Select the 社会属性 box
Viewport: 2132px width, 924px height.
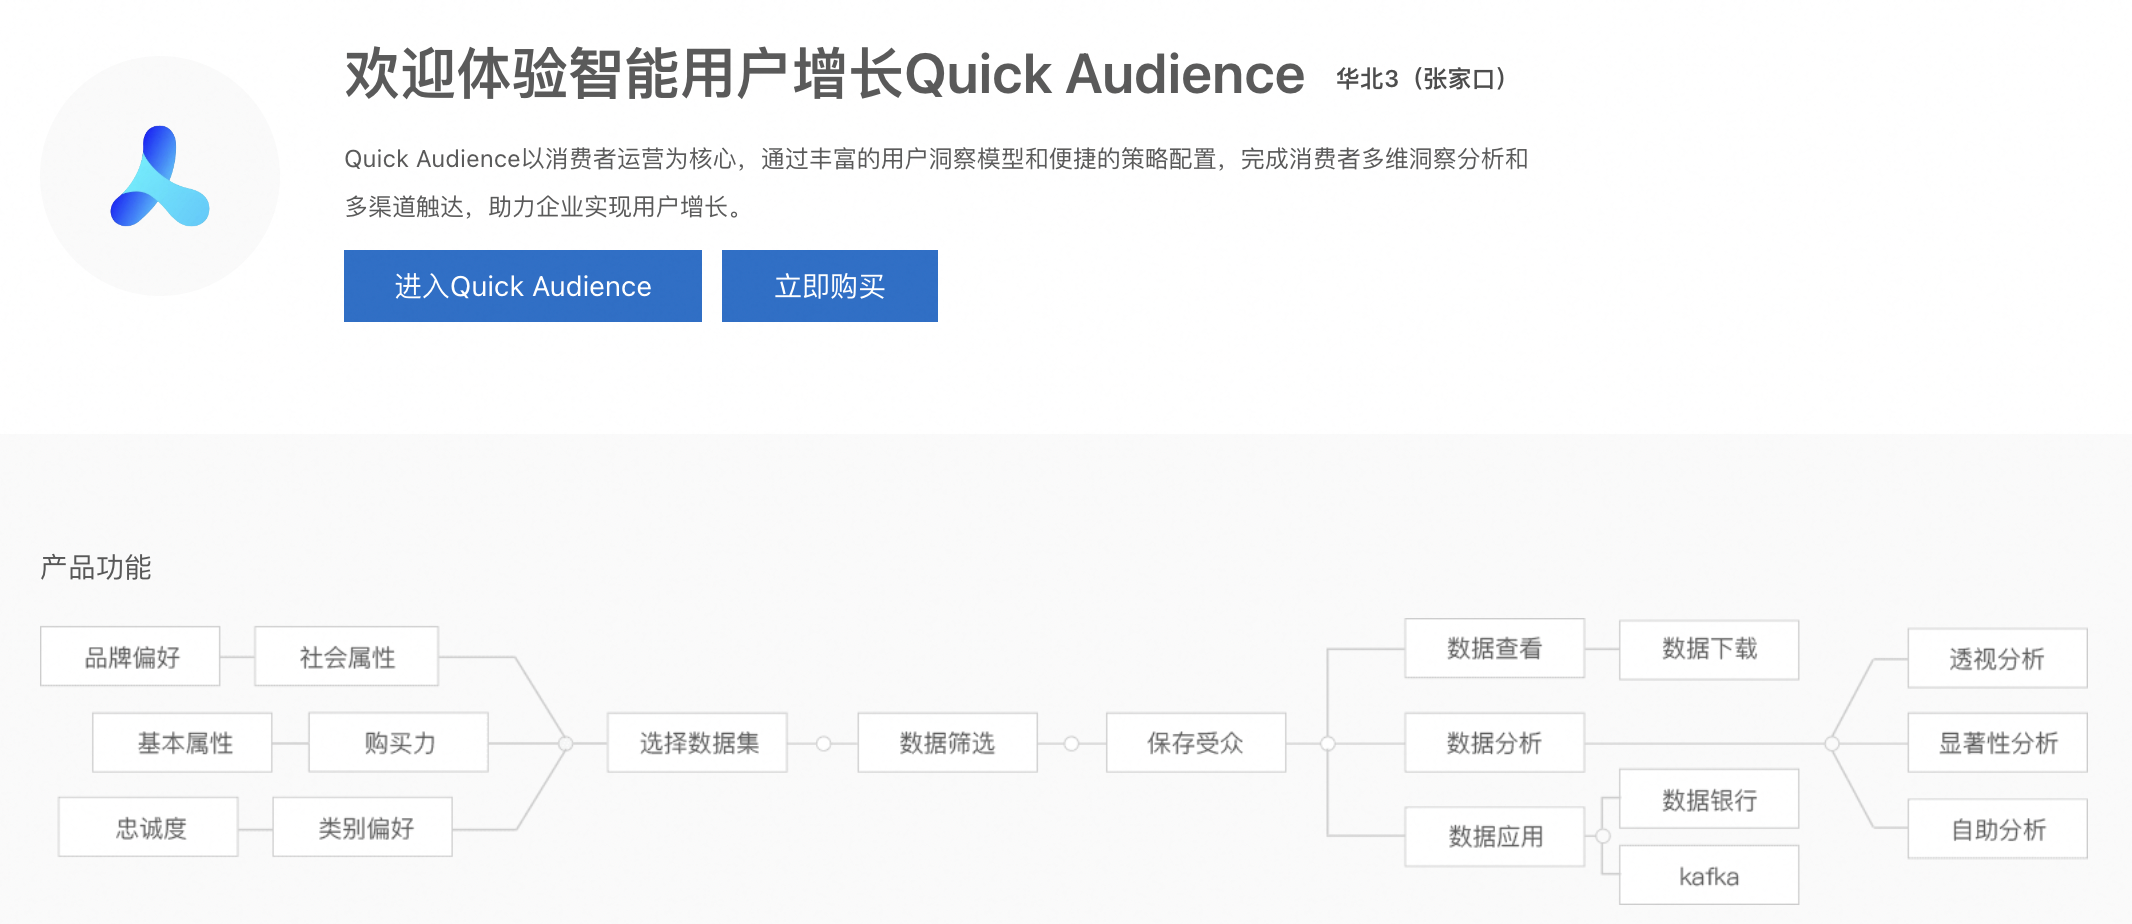tap(346, 656)
